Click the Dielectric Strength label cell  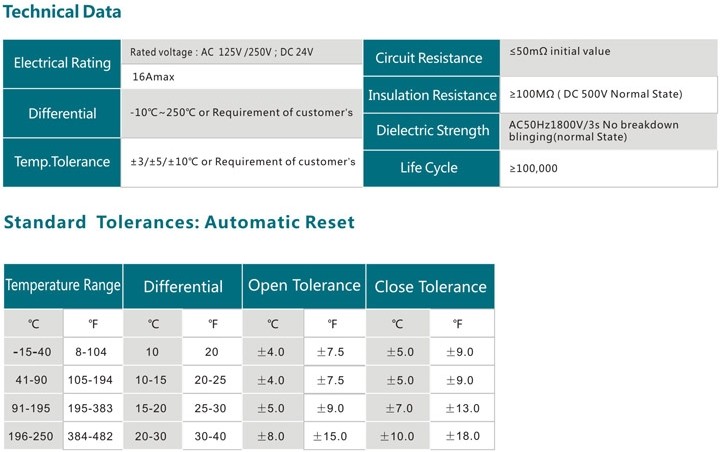pos(432,131)
